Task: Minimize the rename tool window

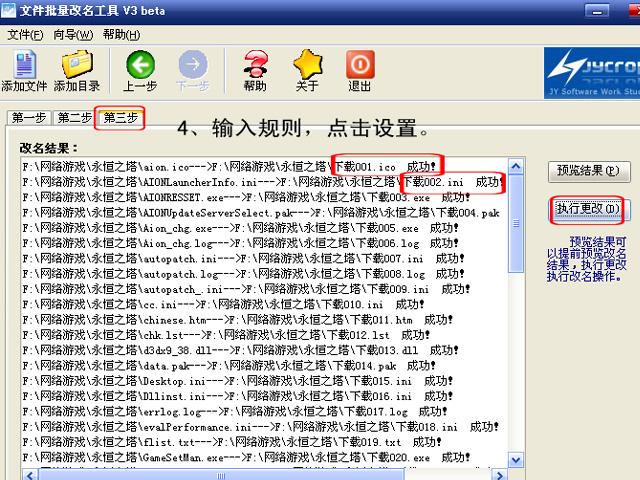Action: (x=597, y=10)
